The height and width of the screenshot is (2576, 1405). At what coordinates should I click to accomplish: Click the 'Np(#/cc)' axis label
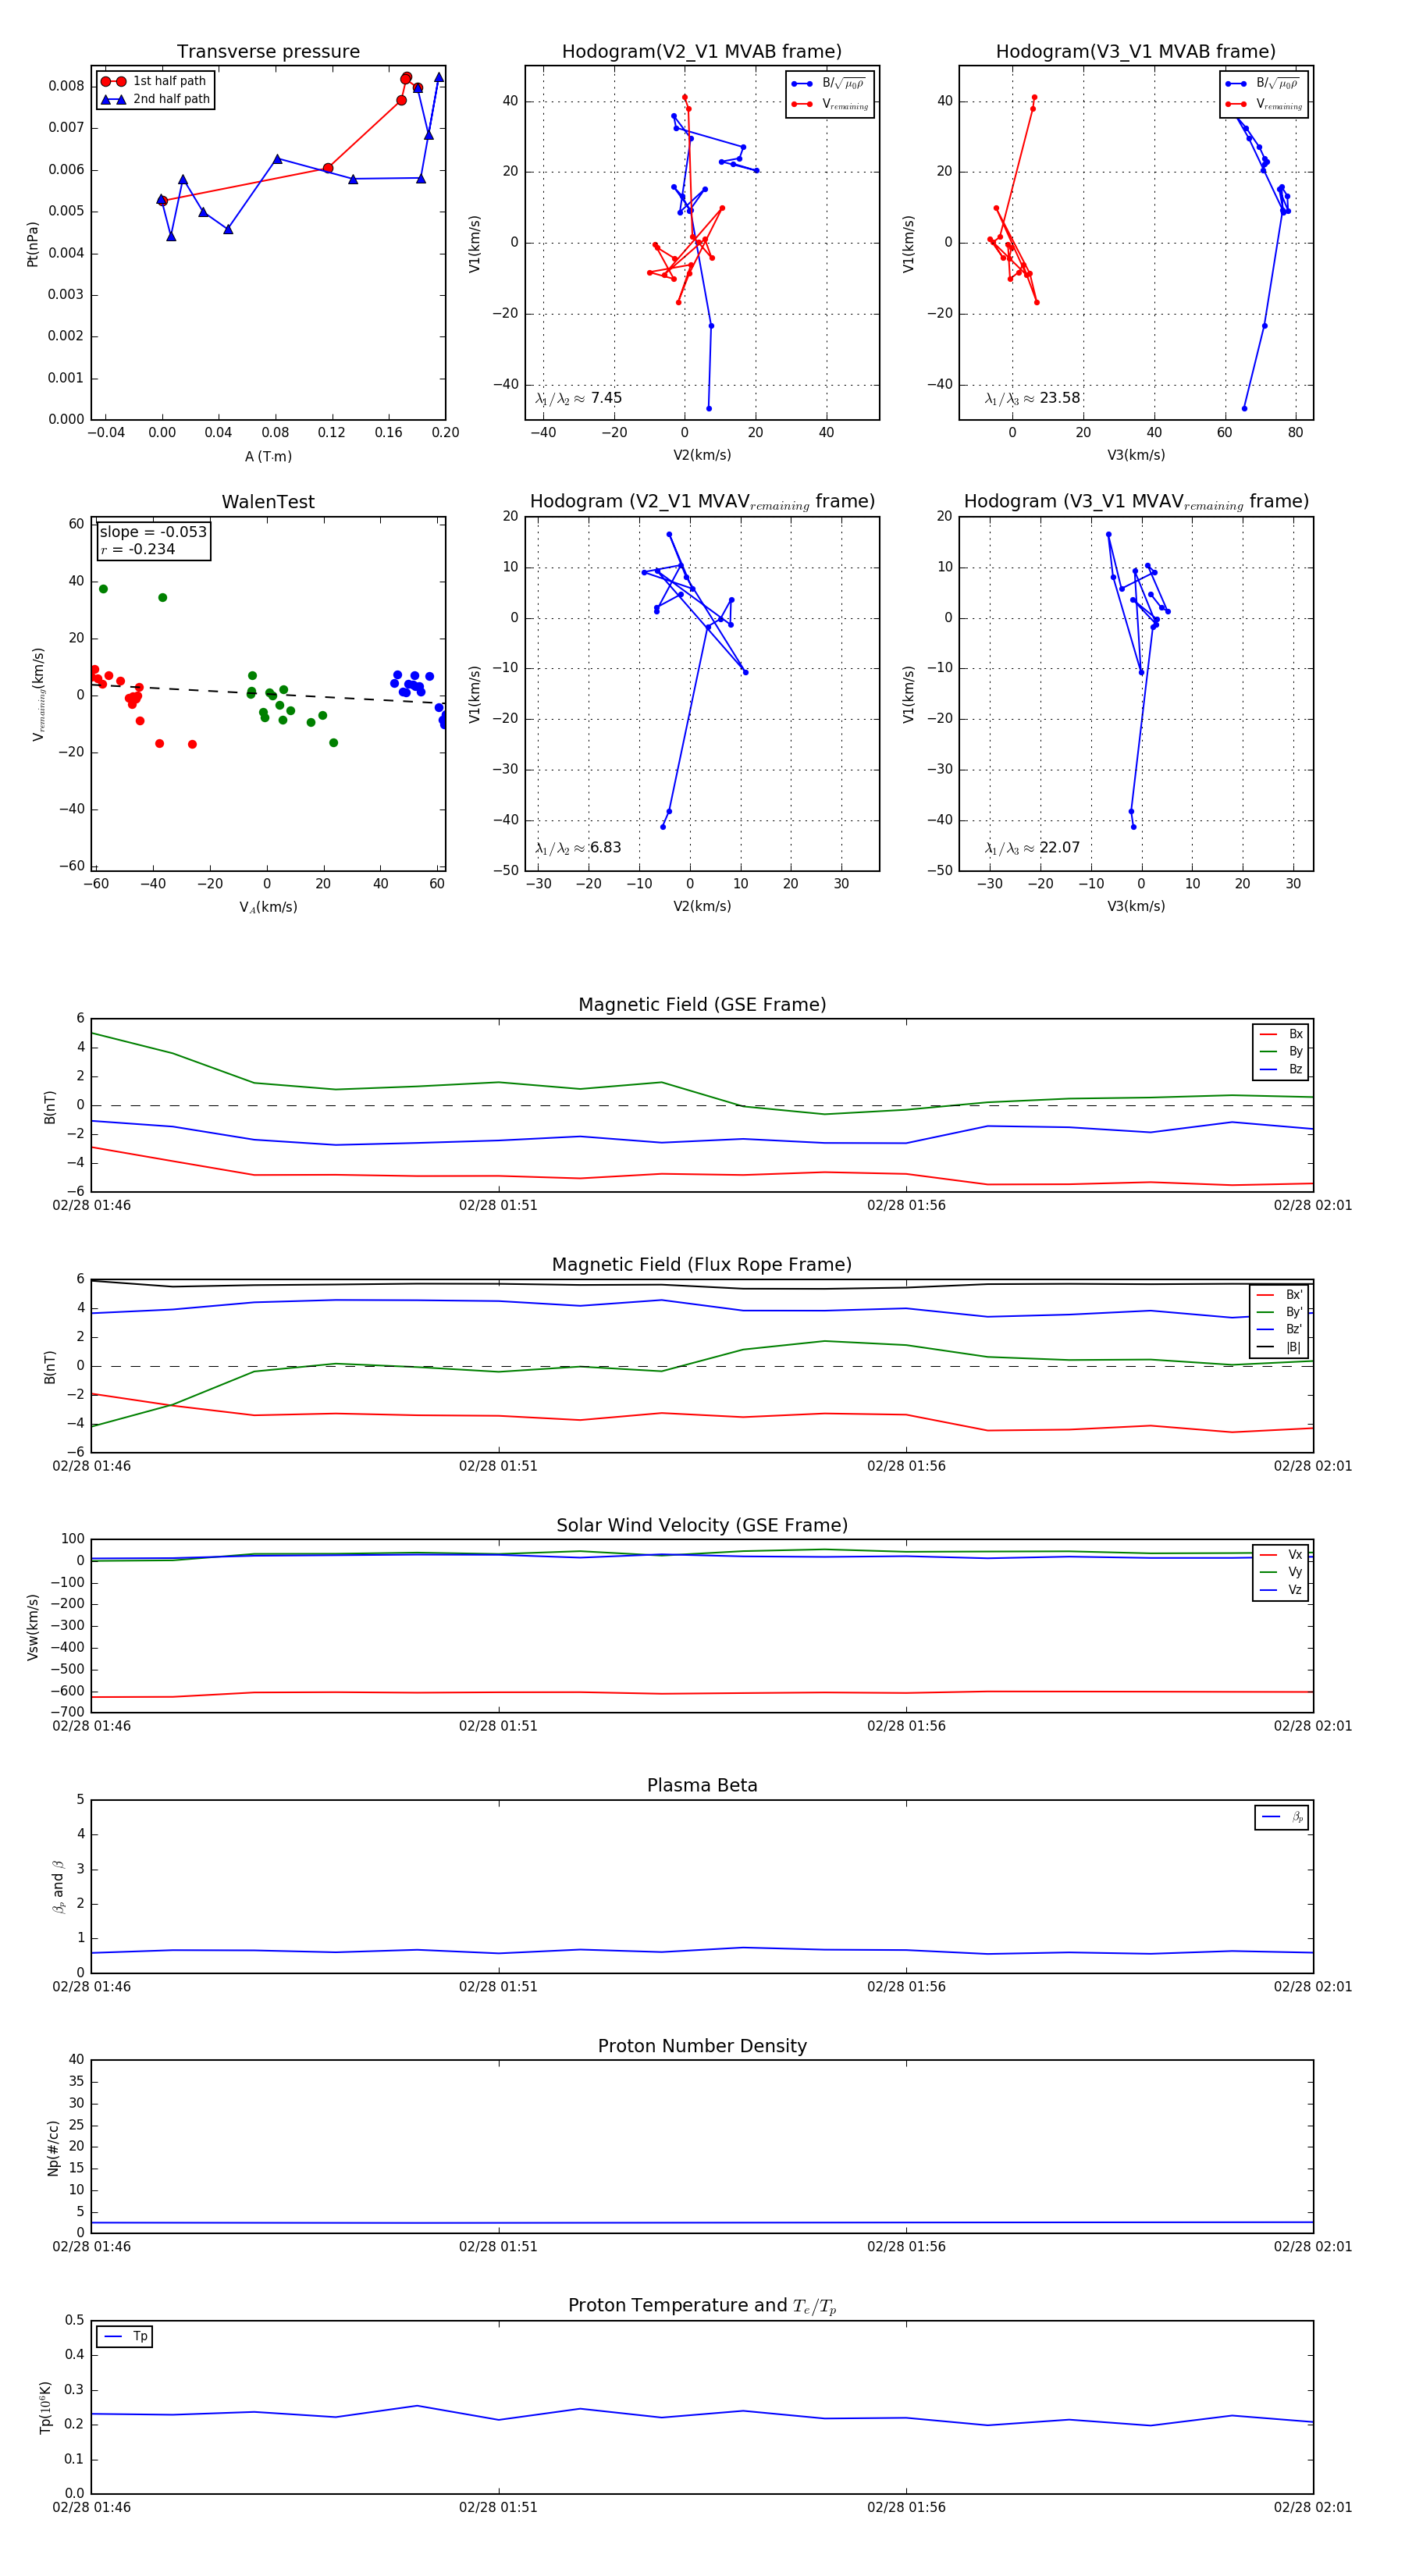point(53,2148)
